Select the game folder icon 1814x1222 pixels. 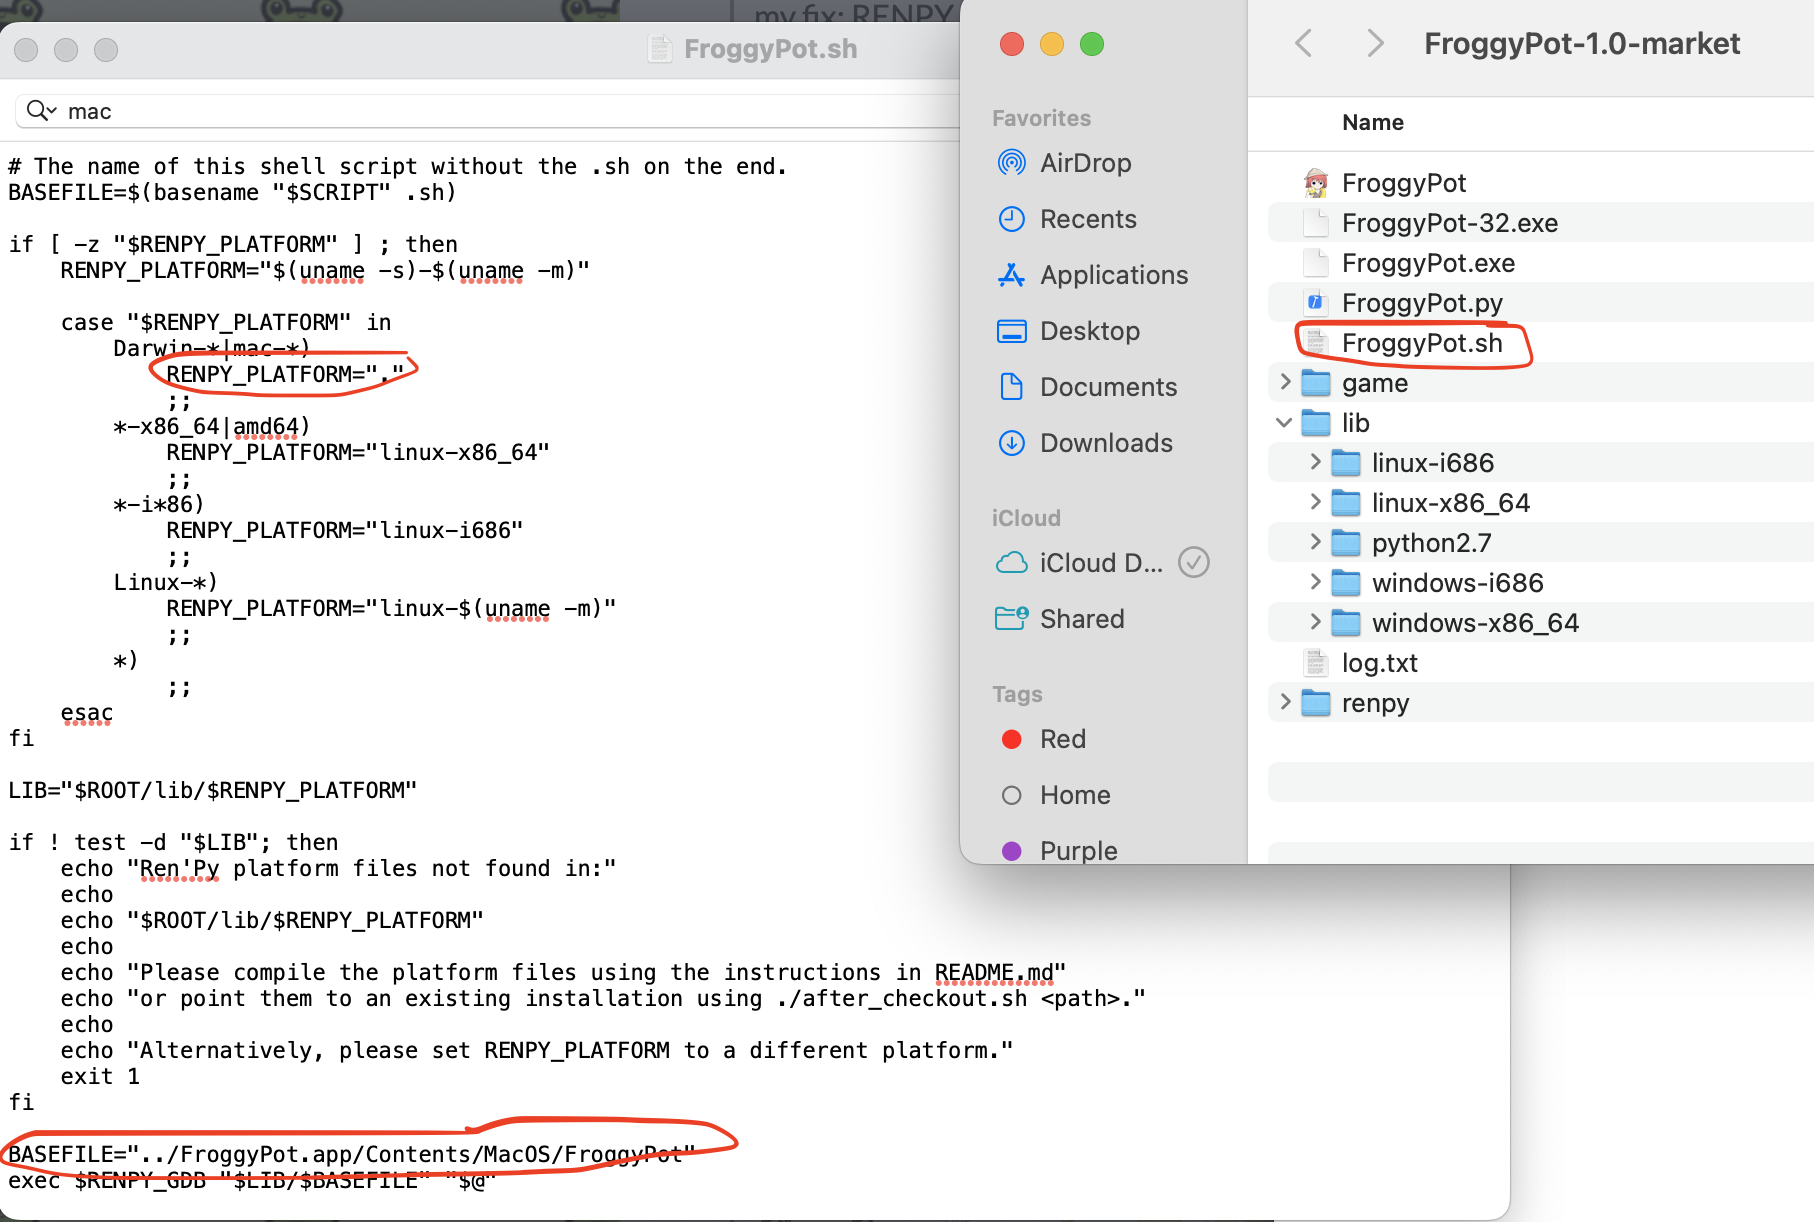point(1316,383)
